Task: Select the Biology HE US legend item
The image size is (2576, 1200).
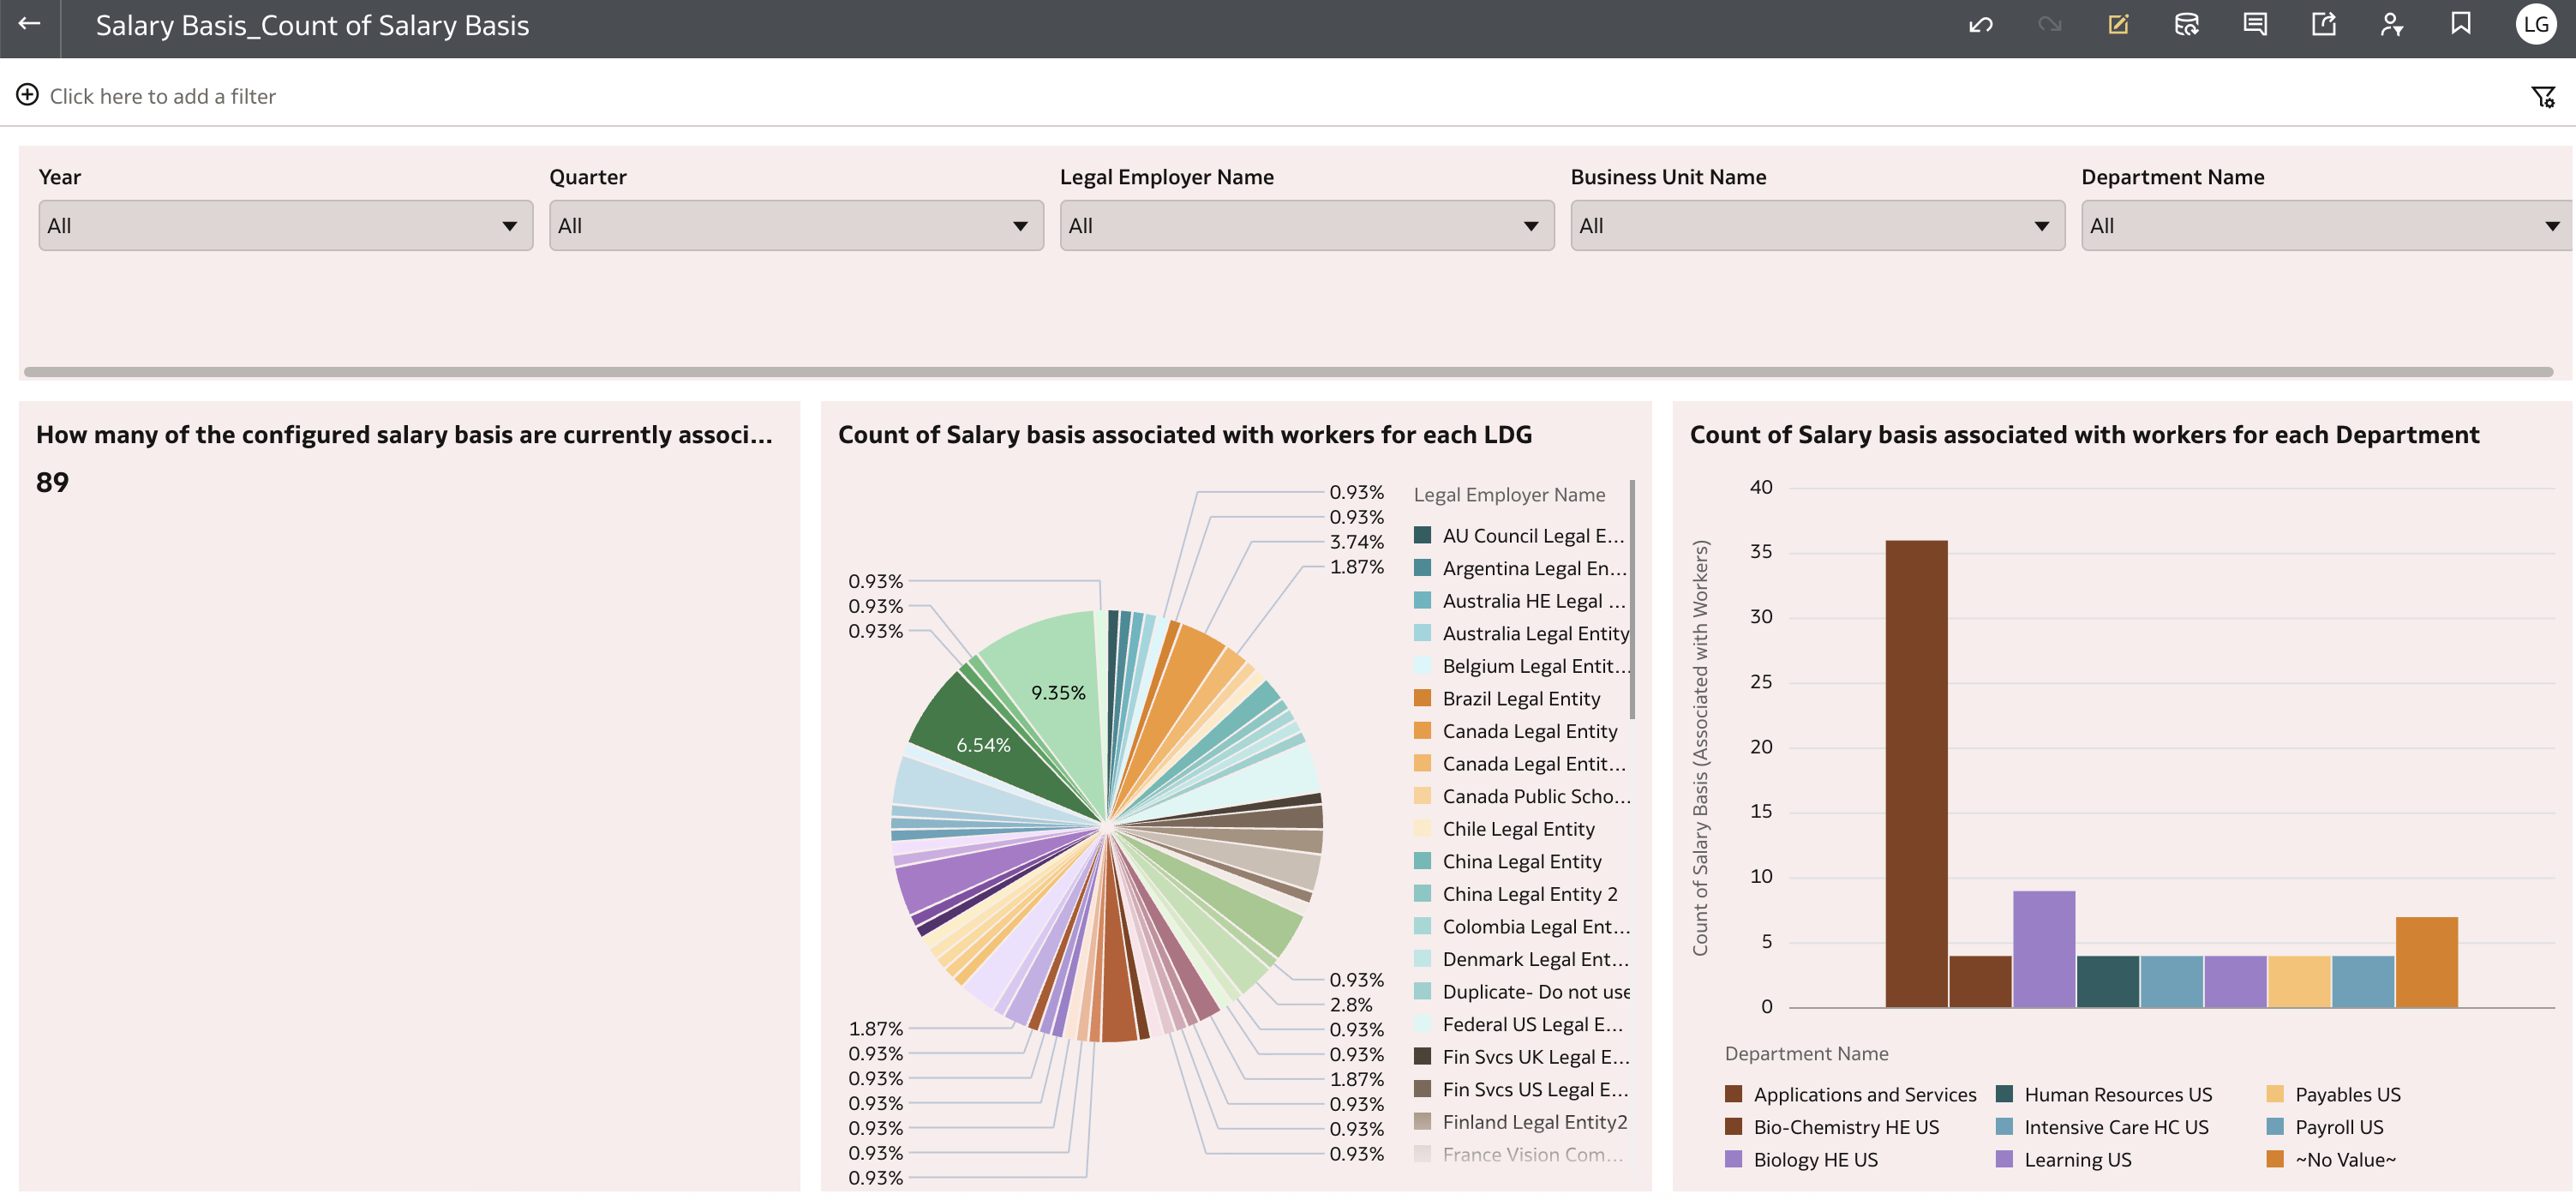Action: (1815, 1159)
